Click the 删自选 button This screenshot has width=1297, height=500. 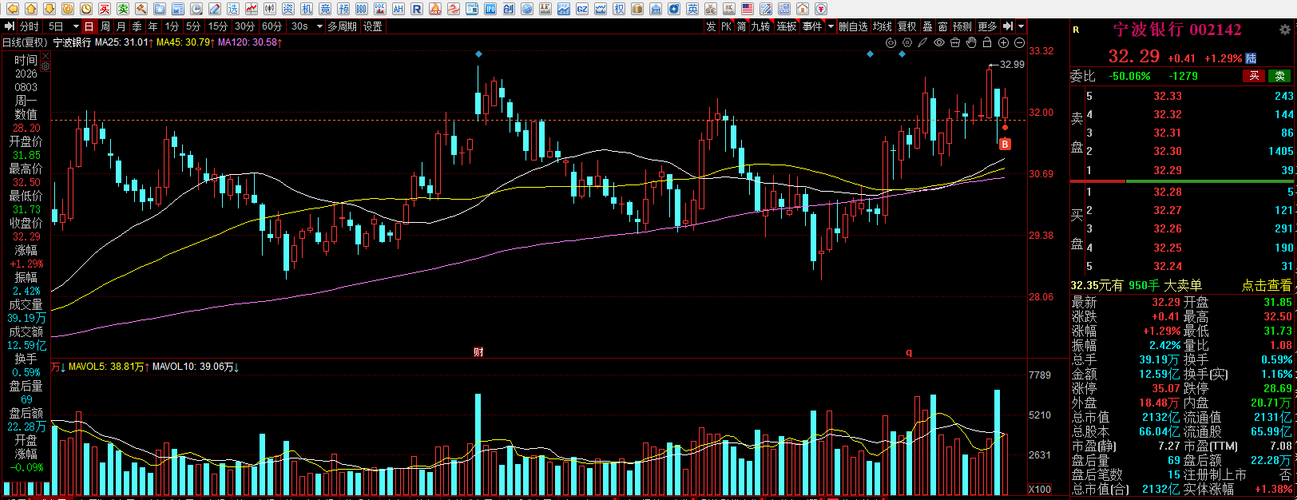click(x=853, y=26)
